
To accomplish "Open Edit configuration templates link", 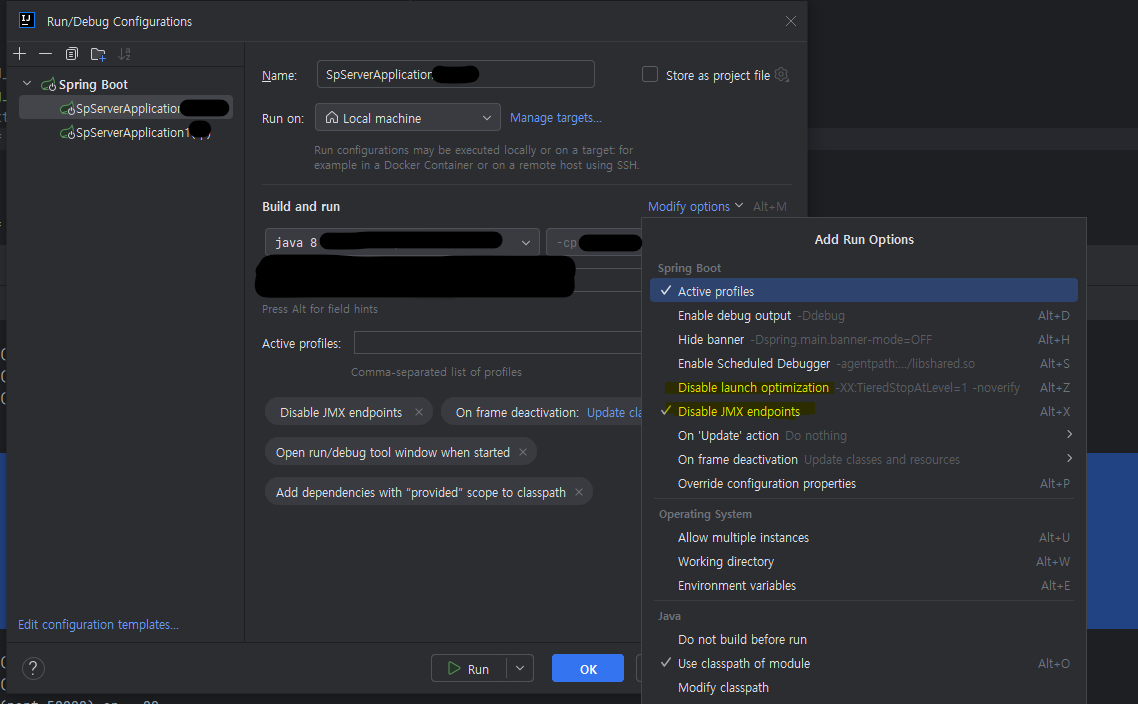I will (98, 624).
